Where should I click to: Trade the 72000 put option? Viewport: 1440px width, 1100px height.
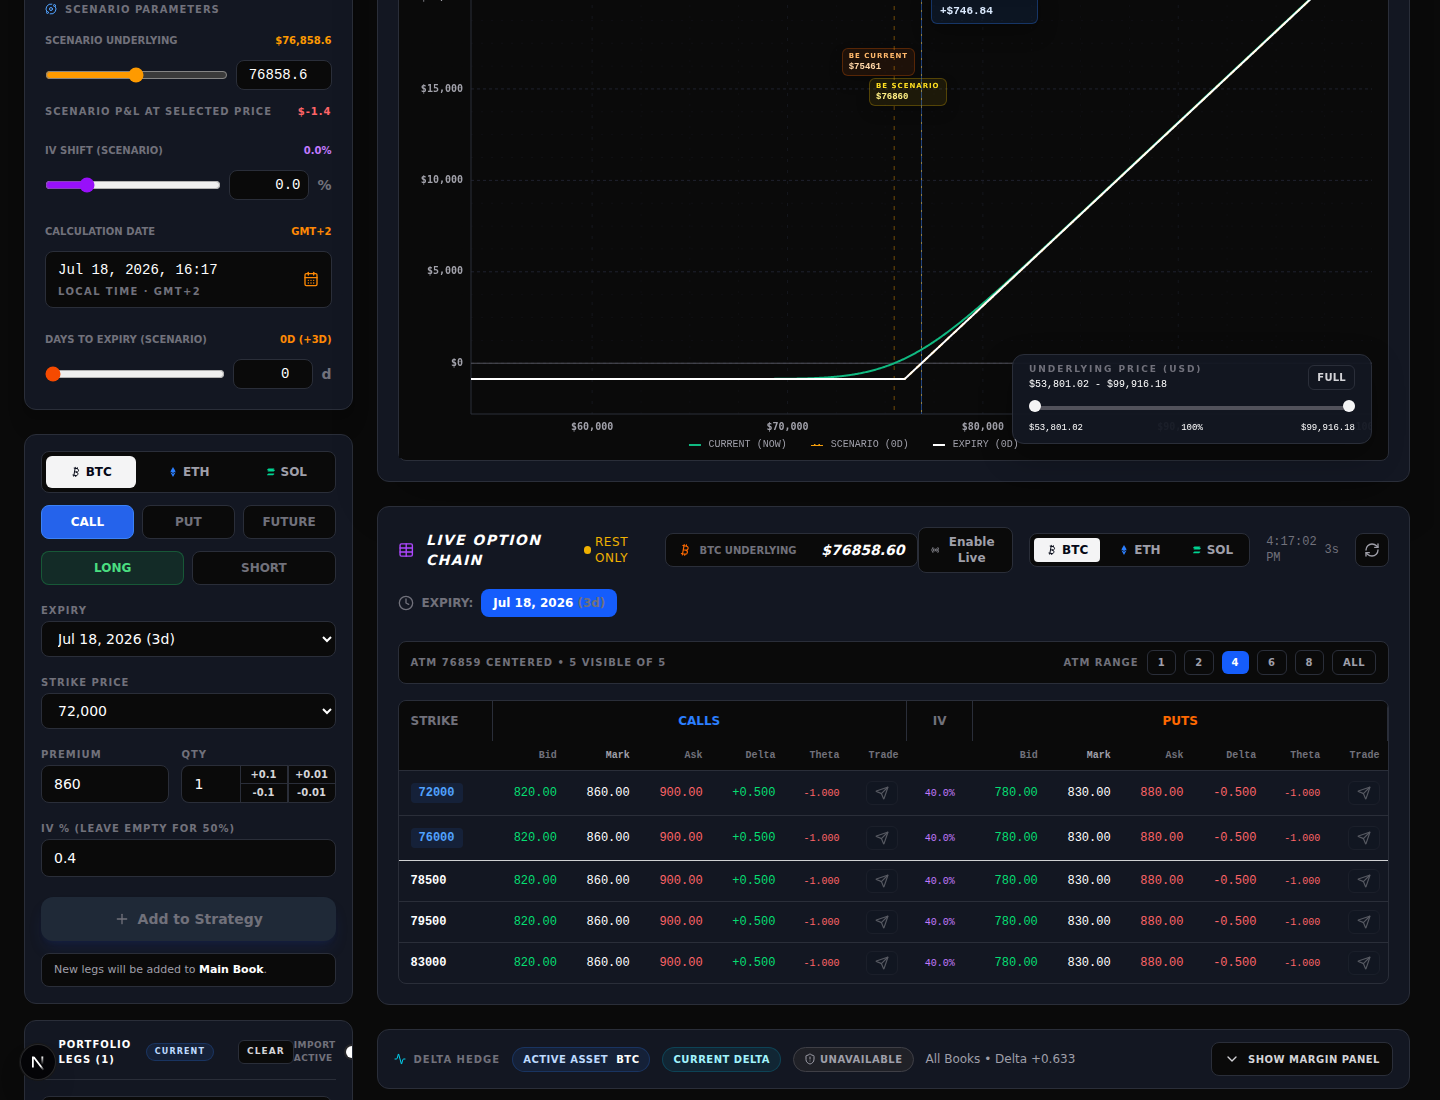[1364, 793]
